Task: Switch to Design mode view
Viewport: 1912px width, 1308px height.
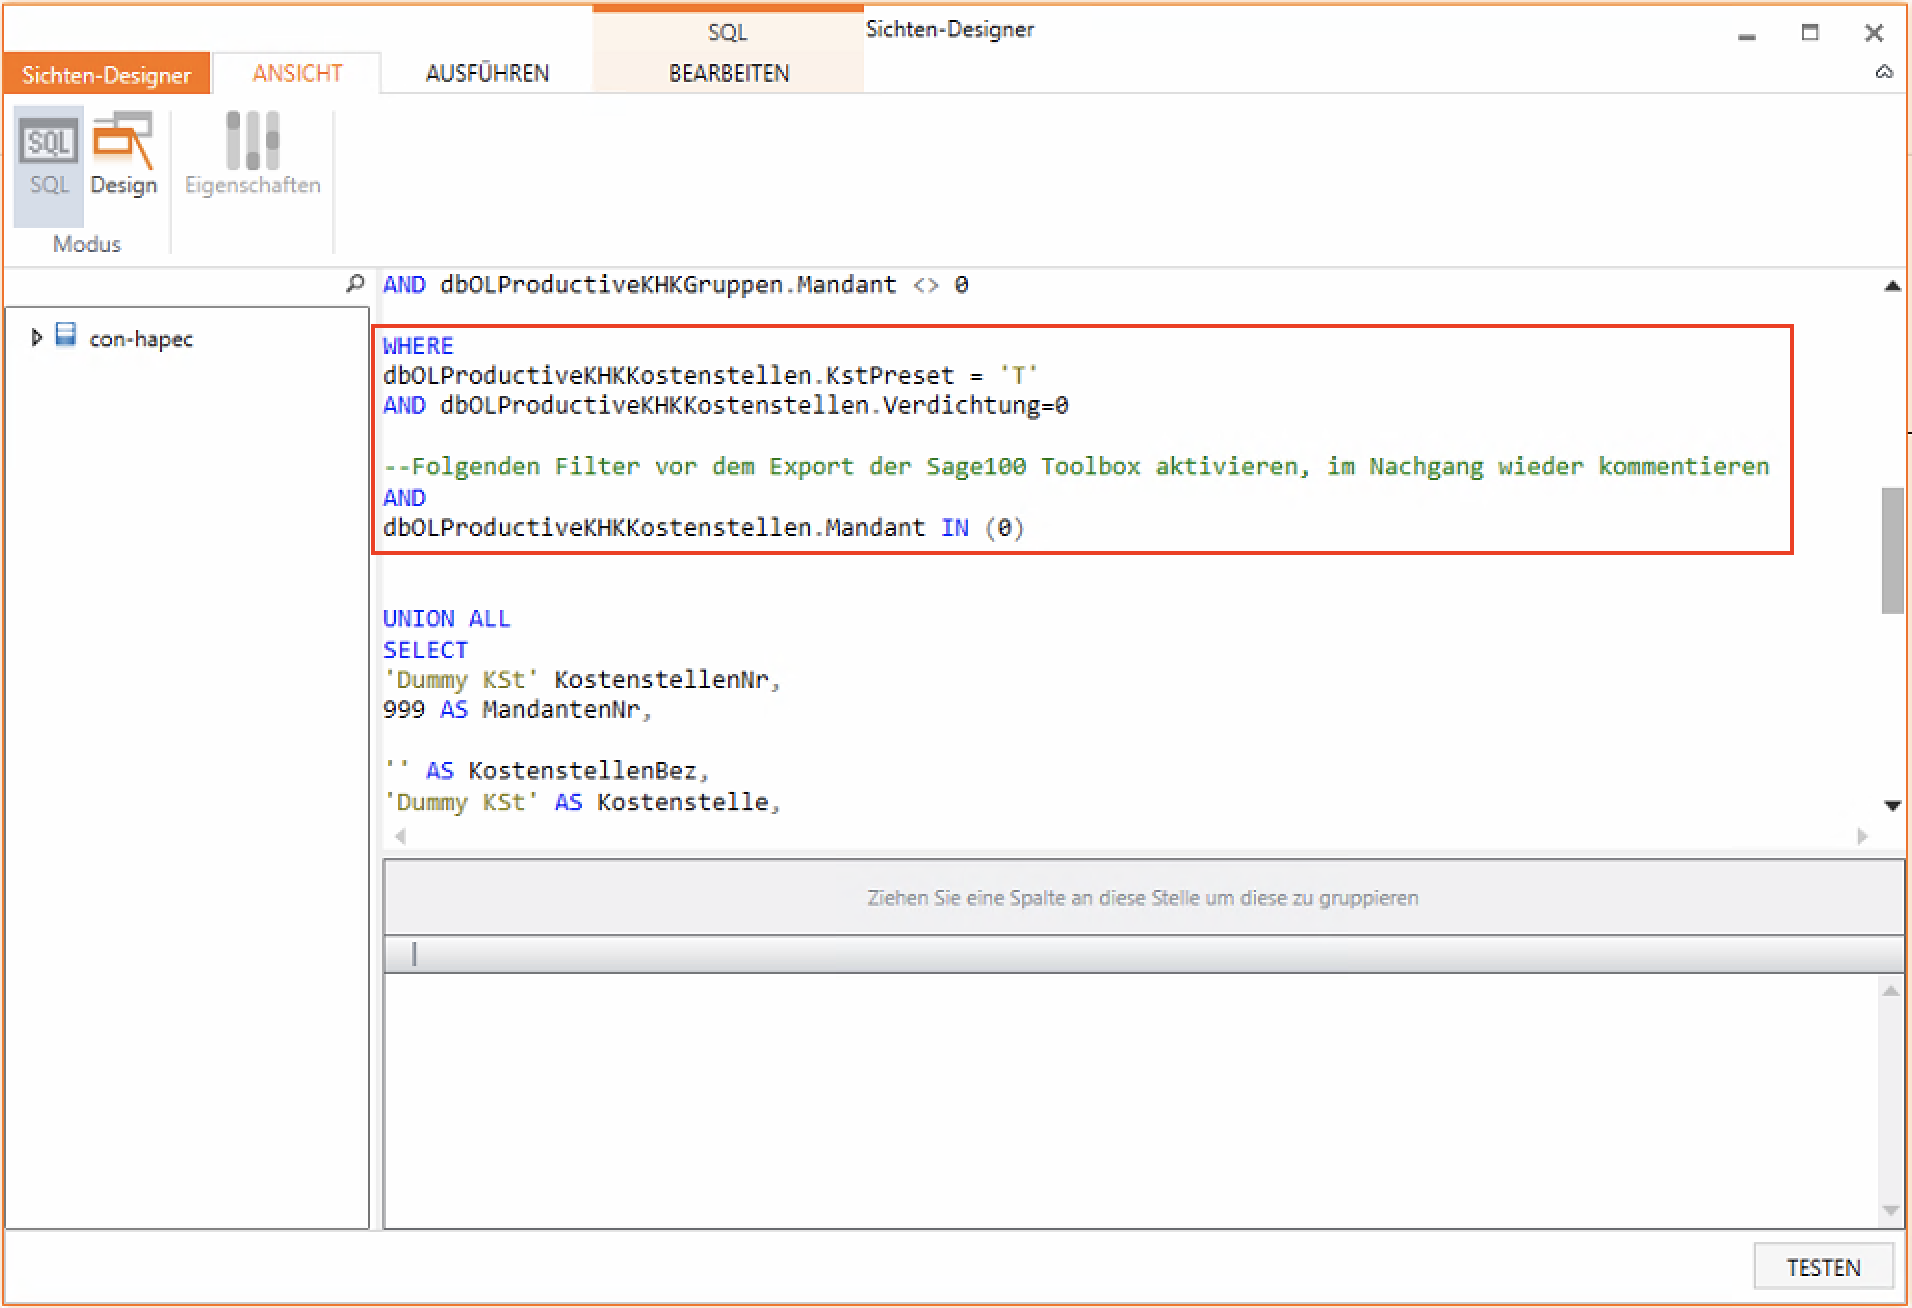Action: point(123,156)
